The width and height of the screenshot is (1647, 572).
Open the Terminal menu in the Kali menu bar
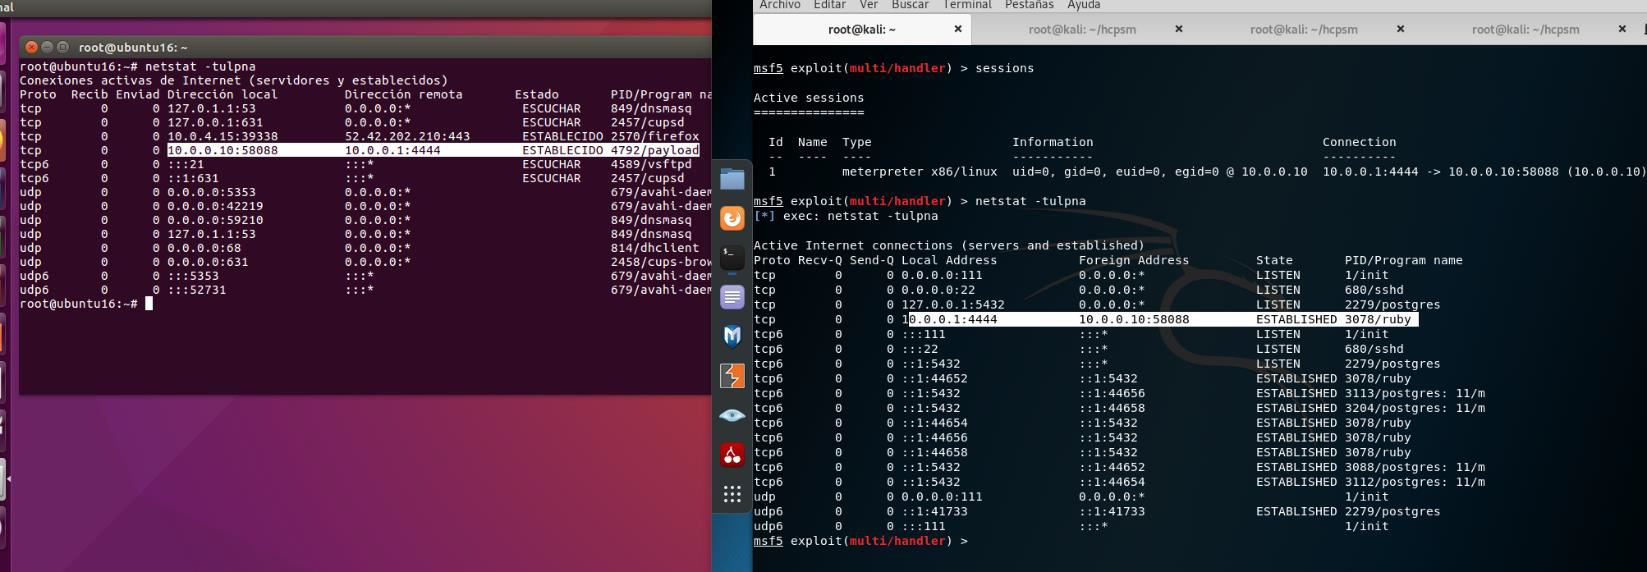(x=967, y=5)
